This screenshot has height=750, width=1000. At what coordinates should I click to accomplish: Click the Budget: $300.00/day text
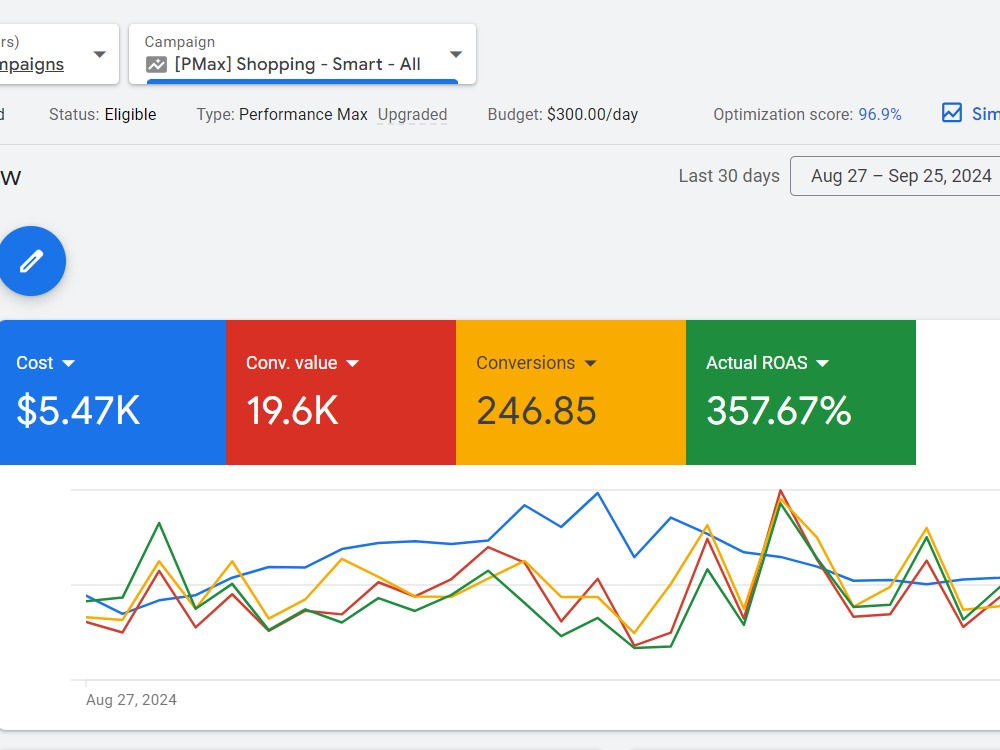point(562,115)
